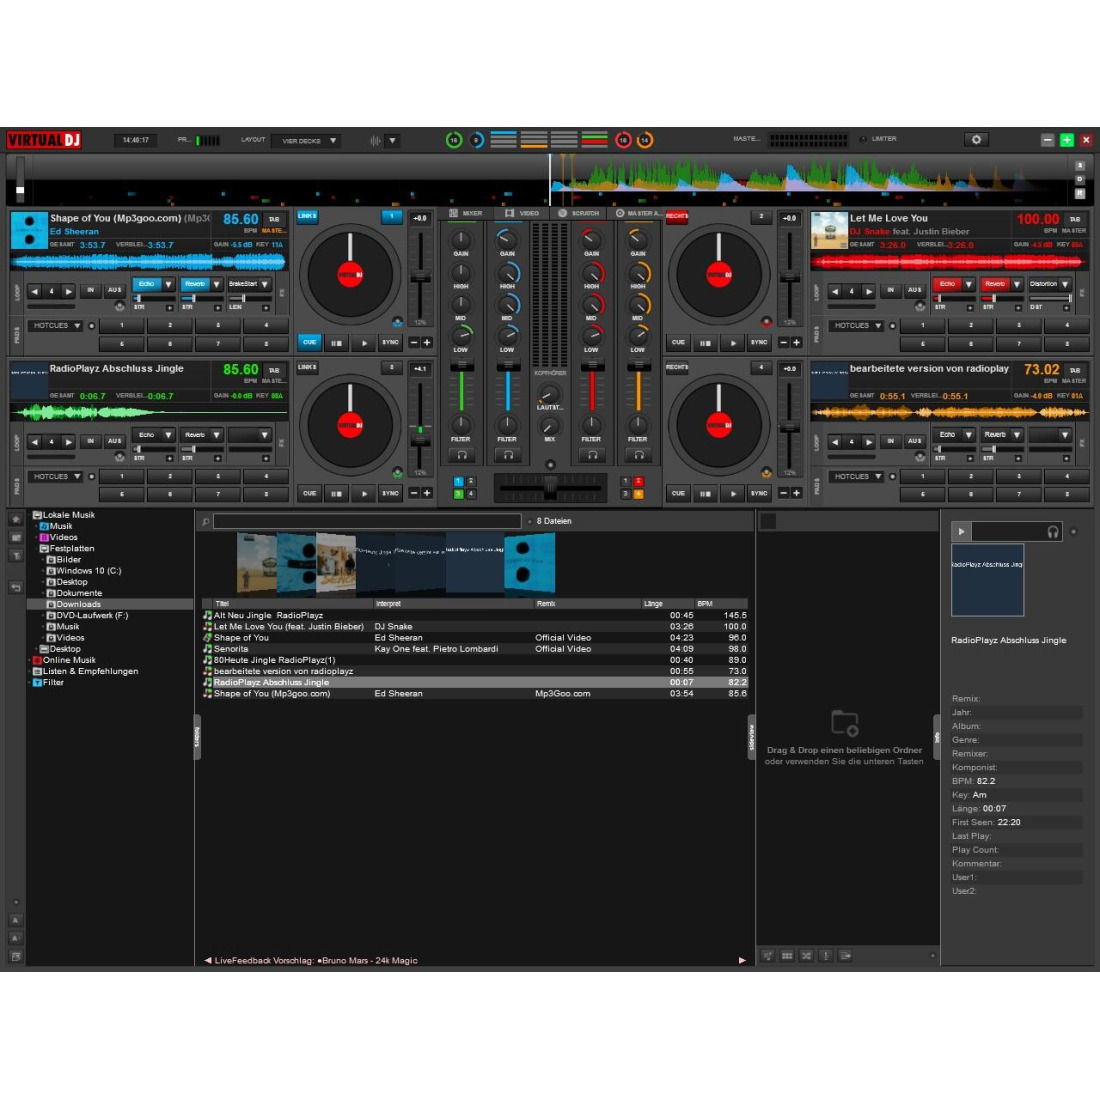Play deck 1 with Shape of You
The image size is (1100, 1100).
363,343
